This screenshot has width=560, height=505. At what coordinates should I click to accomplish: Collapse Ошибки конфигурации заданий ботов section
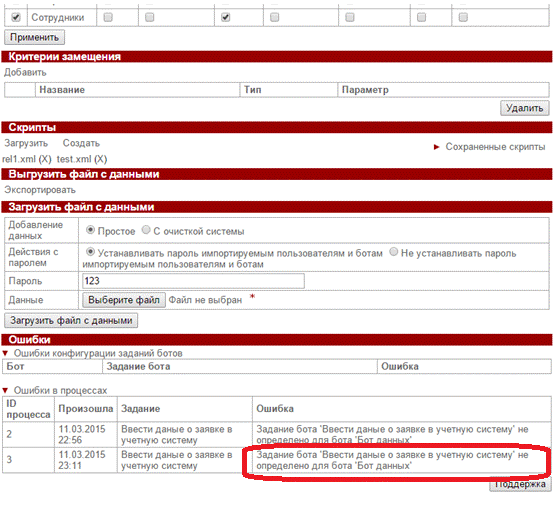[x=5, y=353]
